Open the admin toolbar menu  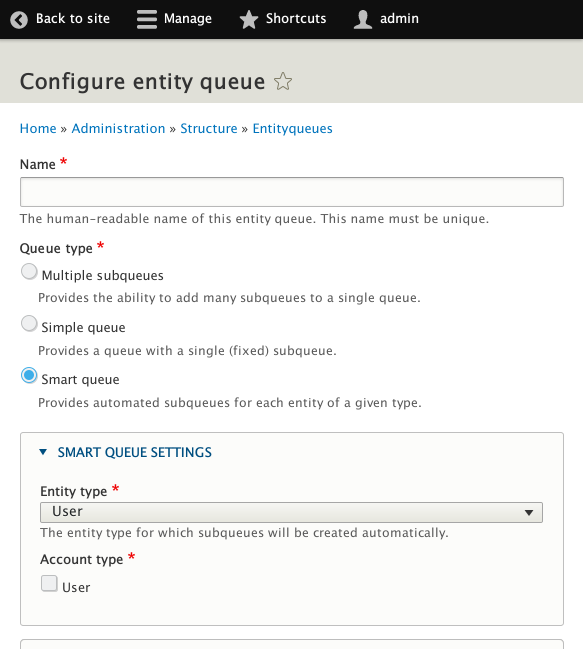click(386, 19)
